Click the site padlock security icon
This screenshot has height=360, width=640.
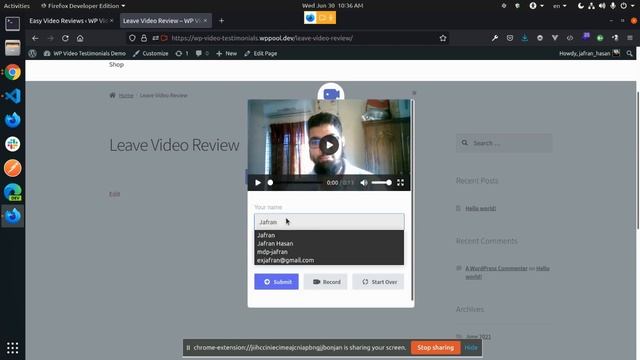tap(144, 38)
